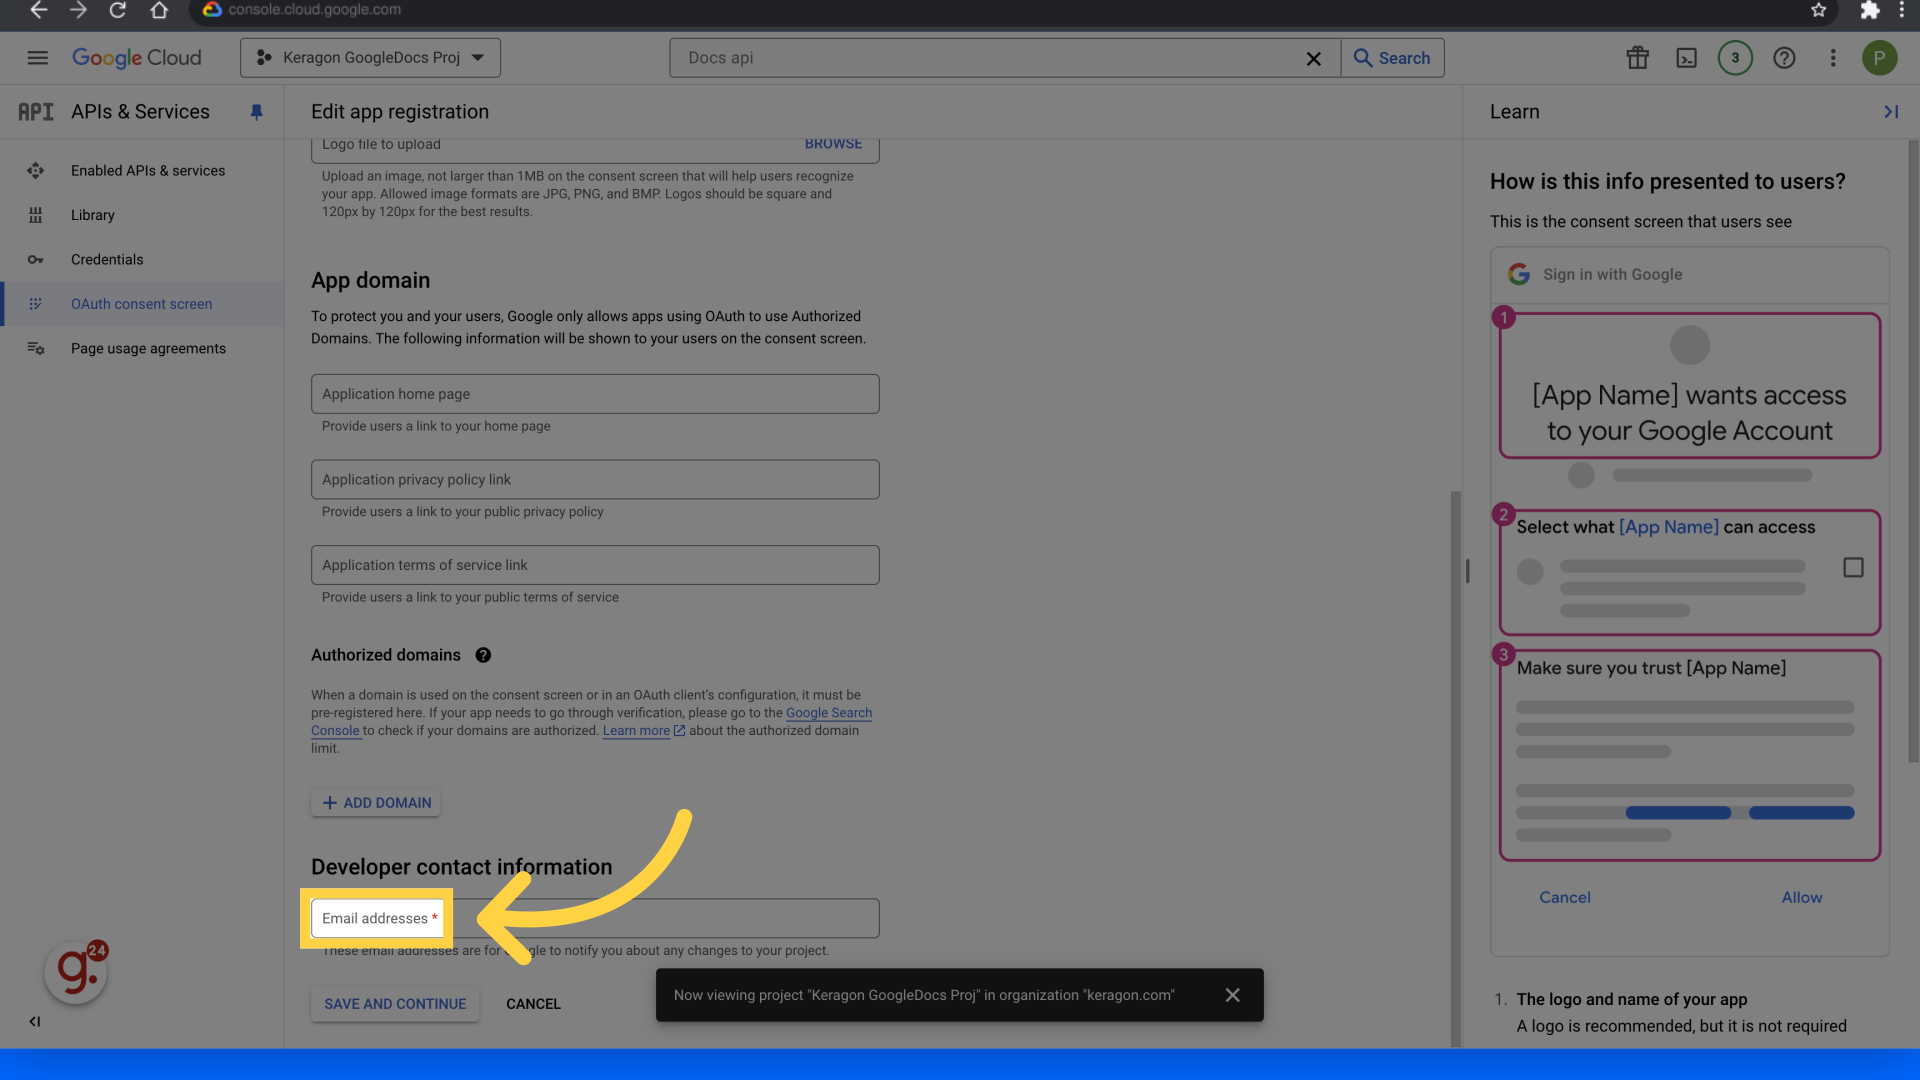Click the Application privacy policy link field
Image resolution: width=1920 pixels, height=1080 pixels.
pyautogui.click(x=595, y=480)
